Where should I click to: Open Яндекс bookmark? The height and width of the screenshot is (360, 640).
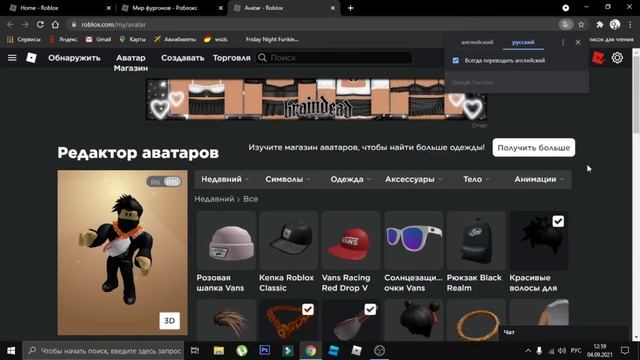coord(64,39)
